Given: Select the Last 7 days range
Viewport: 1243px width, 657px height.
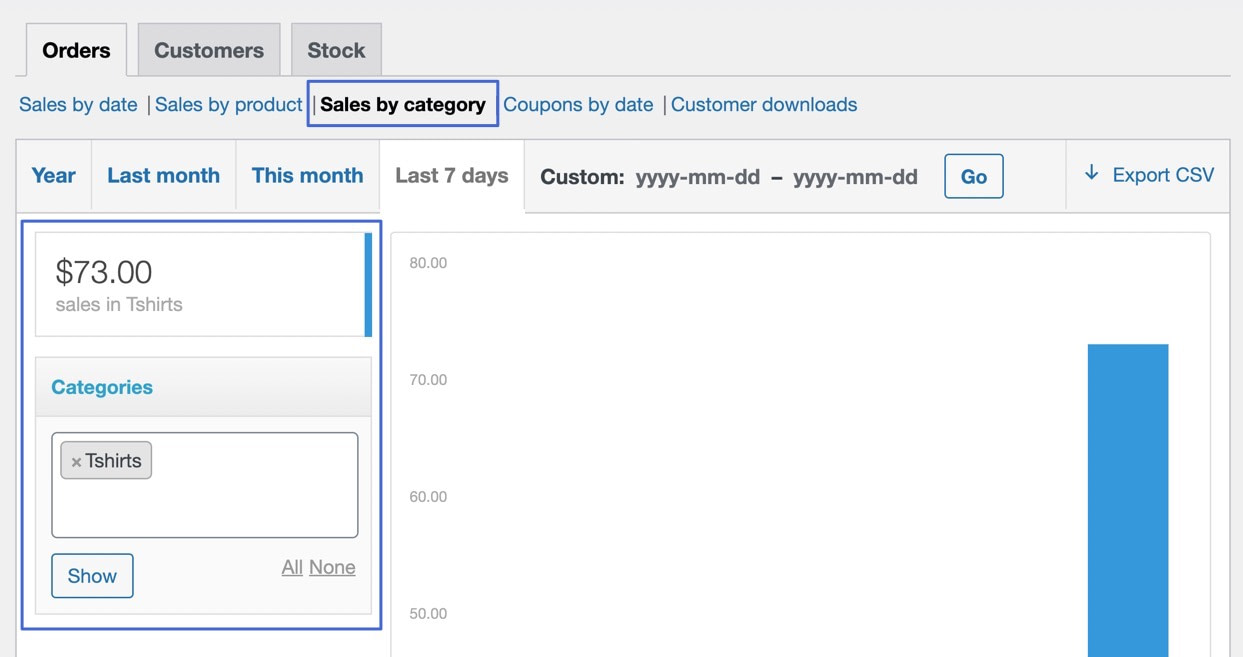Looking at the screenshot, I should [451, 176].
